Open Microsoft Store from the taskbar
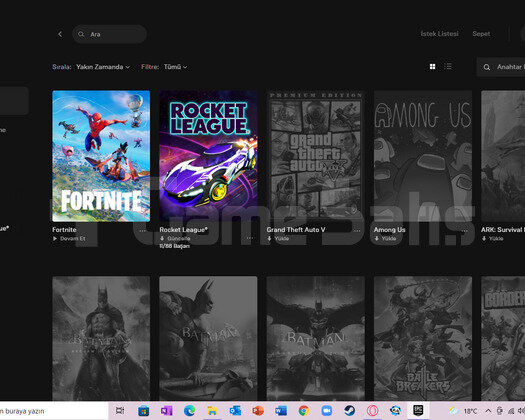The width and height of the screenshot is (525, 420). point(144,410)
